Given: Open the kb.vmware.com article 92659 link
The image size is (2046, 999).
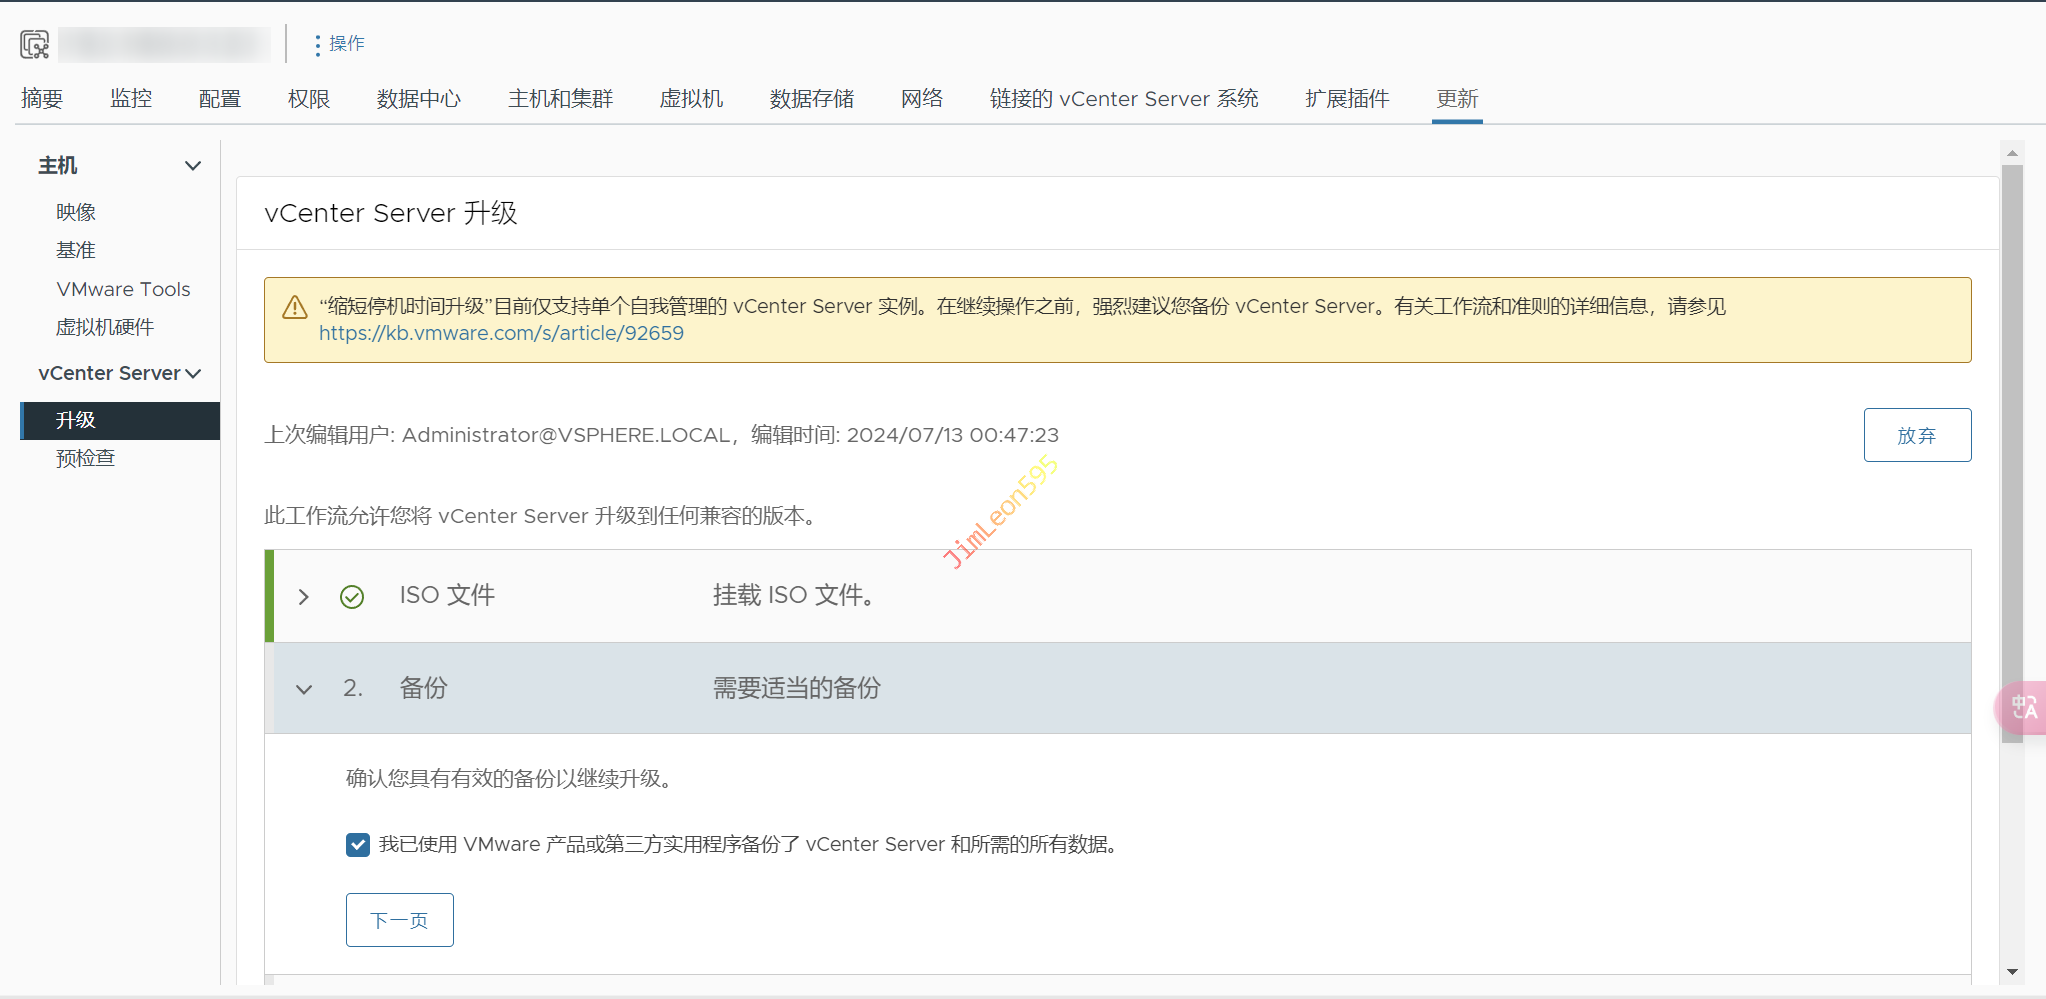Looking at the screenshot, I should [x=501, y=334].
